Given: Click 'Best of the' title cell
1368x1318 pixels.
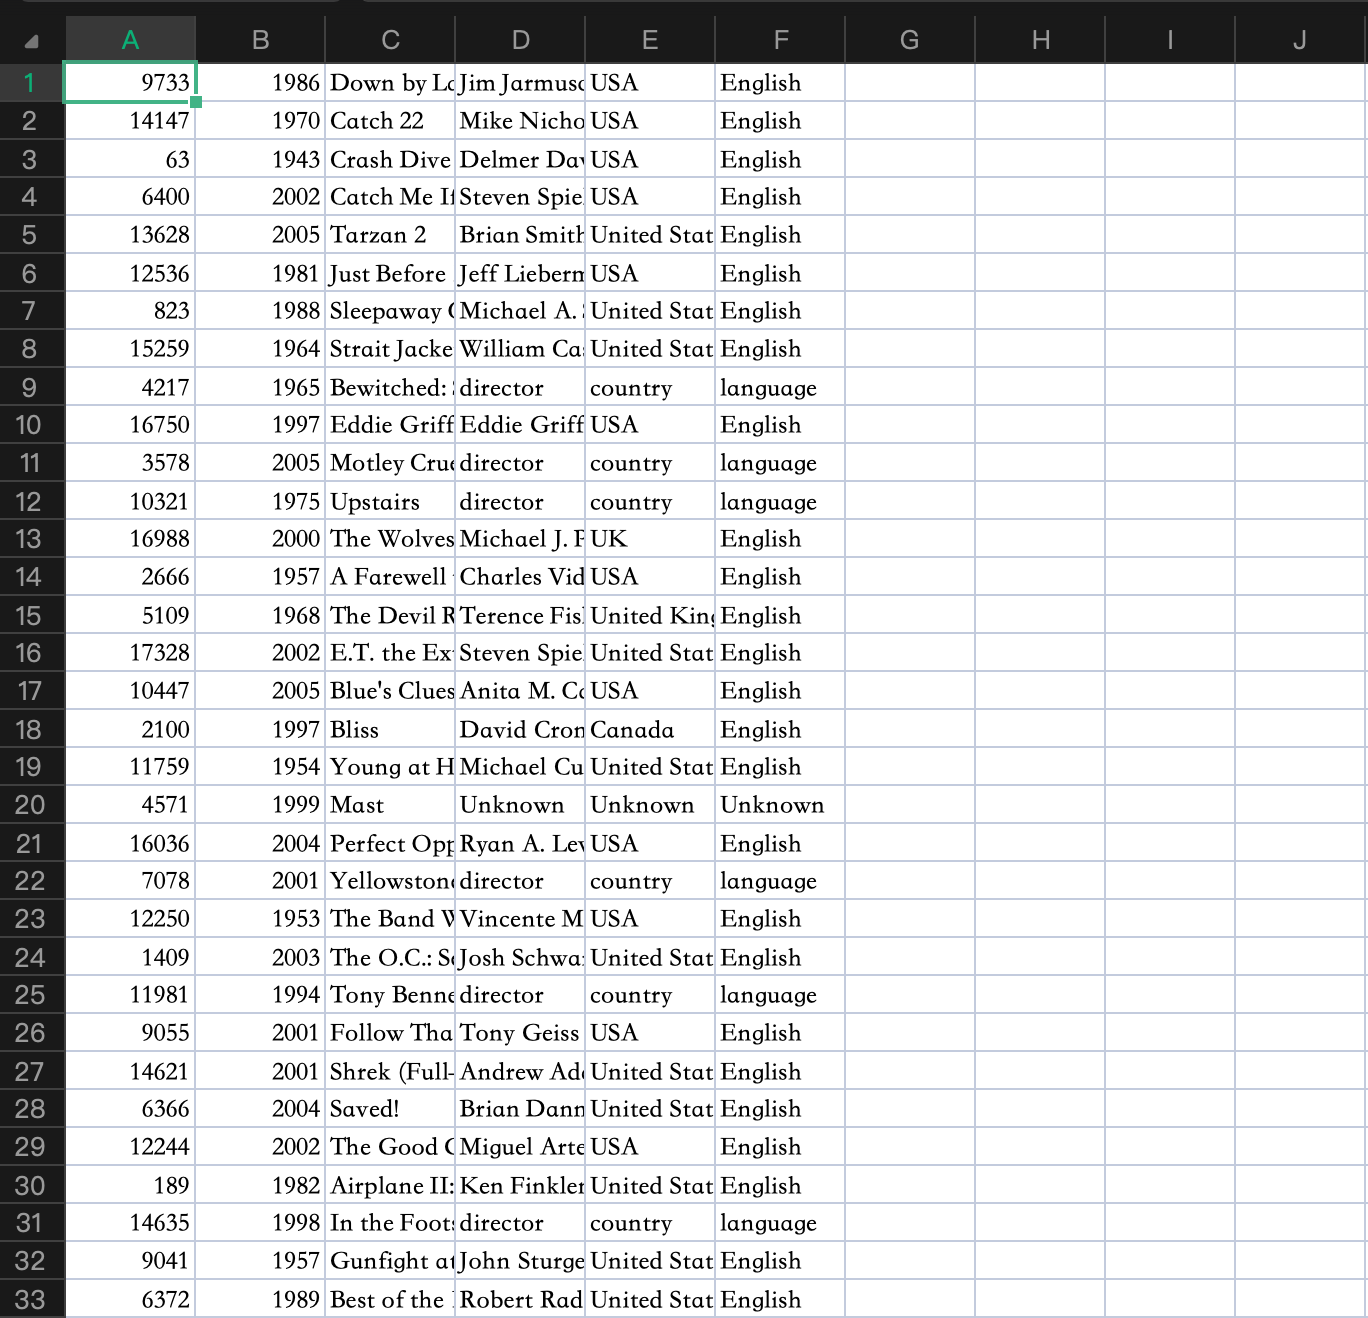Looking at the screenshot, I should pos(390,1299).
